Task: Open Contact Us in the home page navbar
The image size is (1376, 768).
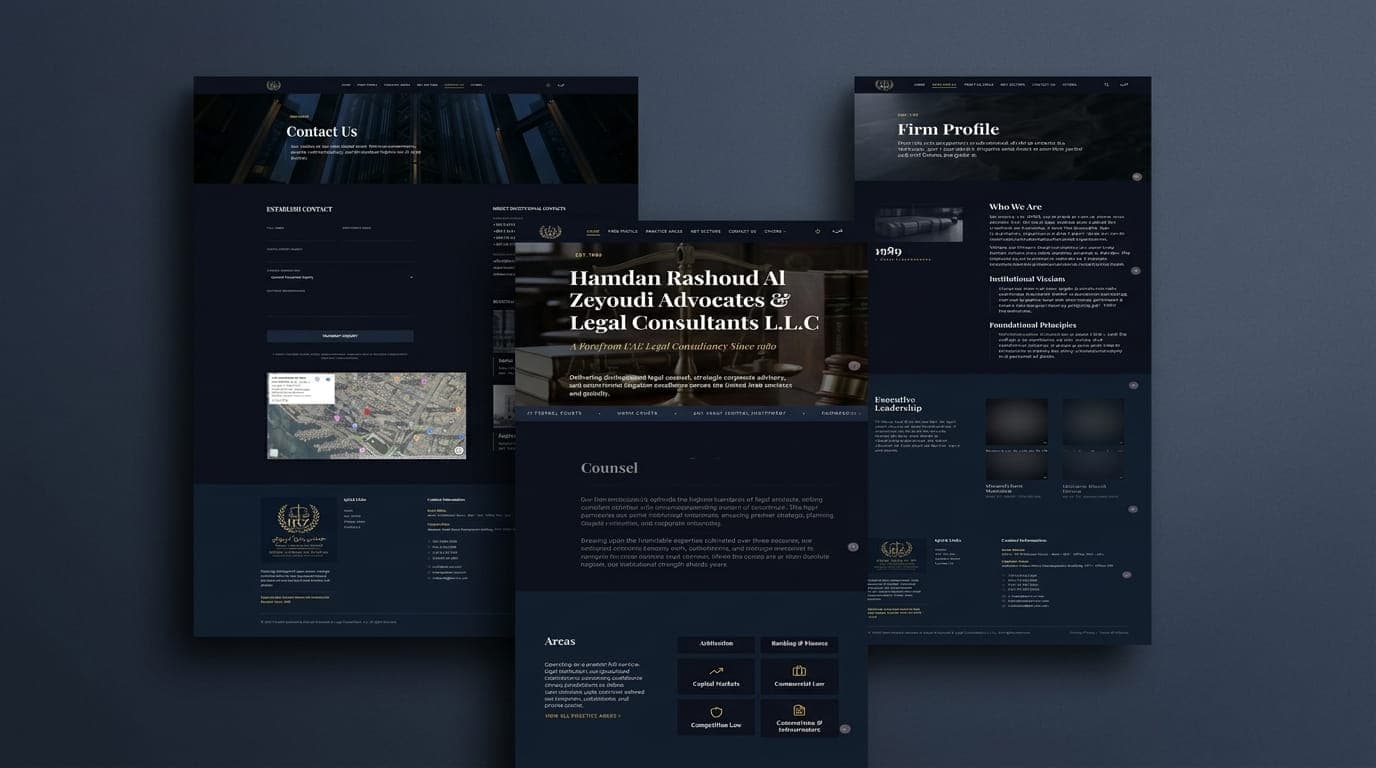Action: (742, 232)
